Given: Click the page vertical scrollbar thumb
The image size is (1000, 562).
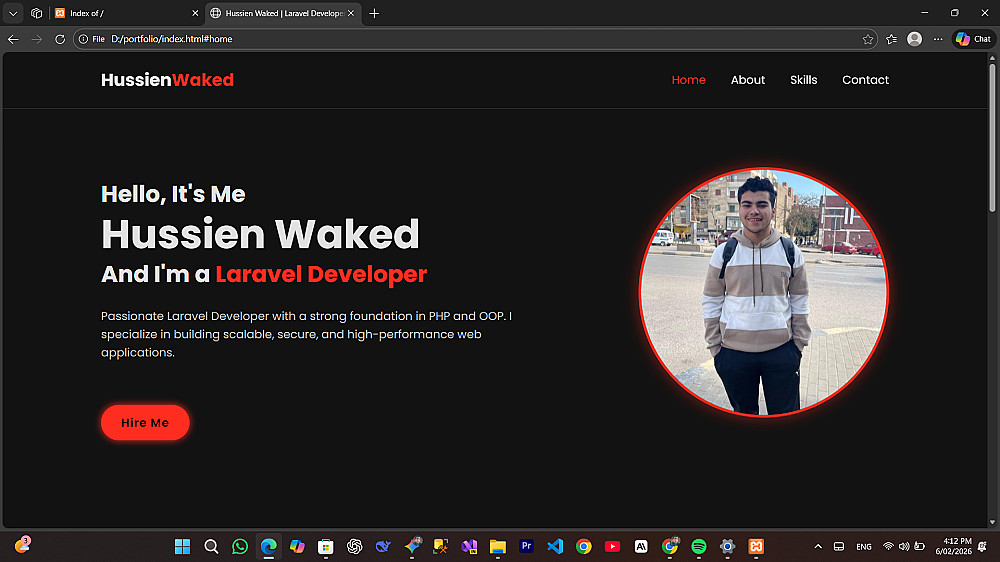Looking at the screenshot, I should [x=992, y=137].
